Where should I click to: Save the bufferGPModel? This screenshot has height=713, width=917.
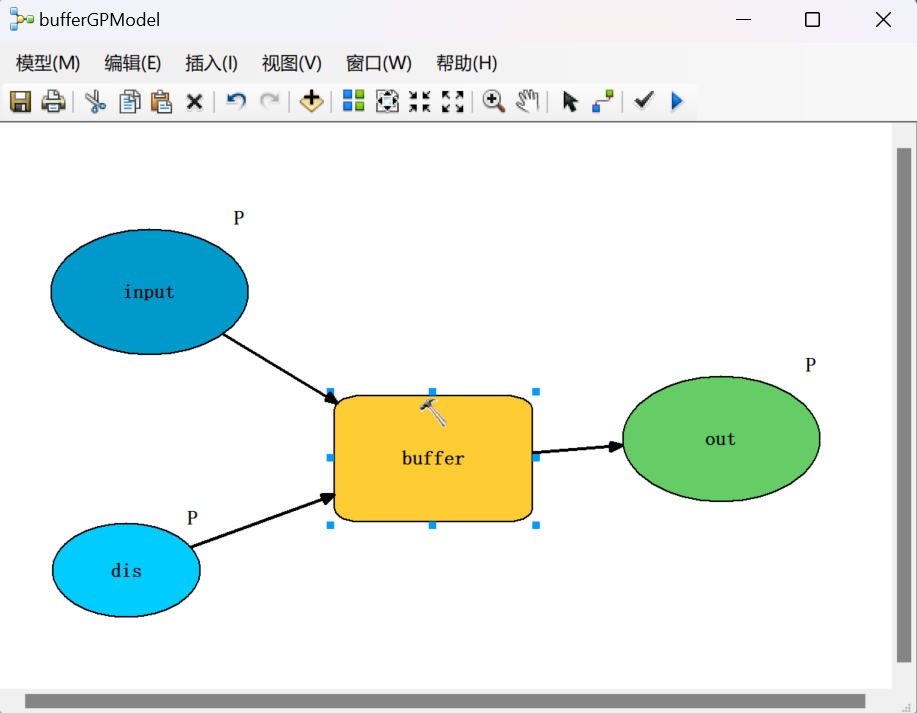pos(20,101)
